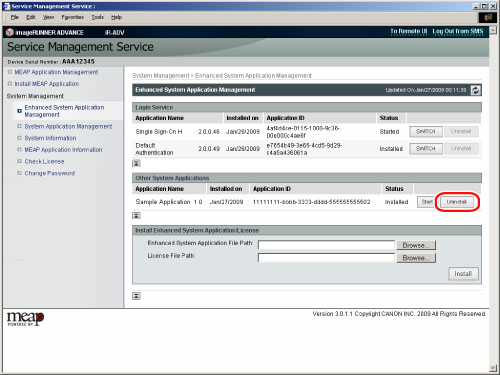This screenshot has height=375, width=500.
Task: Click SWITCH for Single Sign-On H
Action: 426,132
